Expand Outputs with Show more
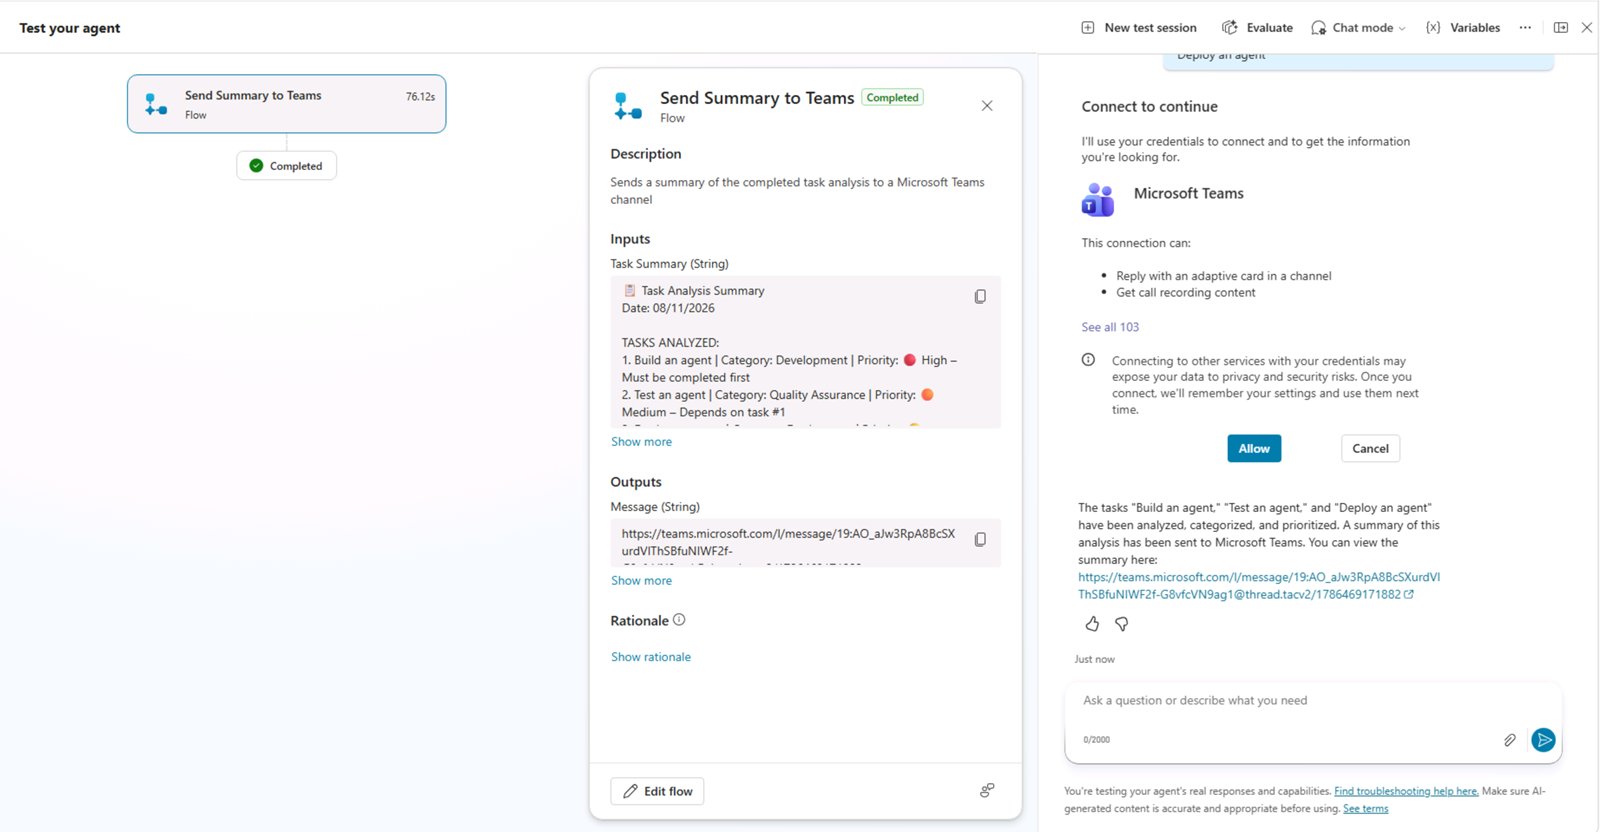 [x=641, y=581]
